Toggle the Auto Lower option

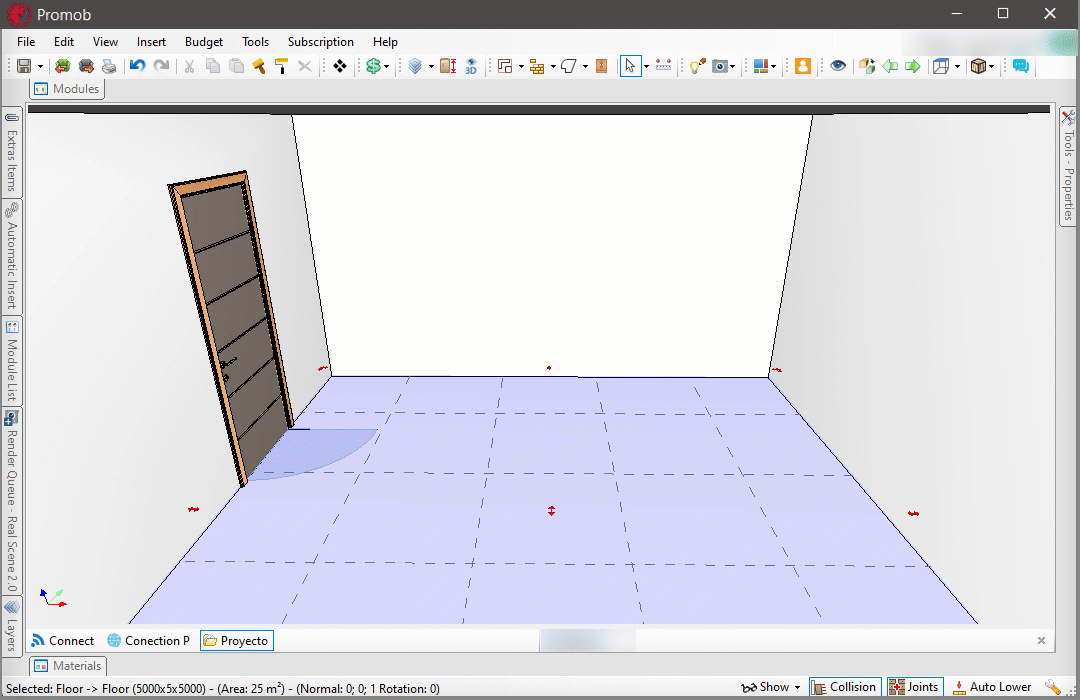tap(992, 687)
